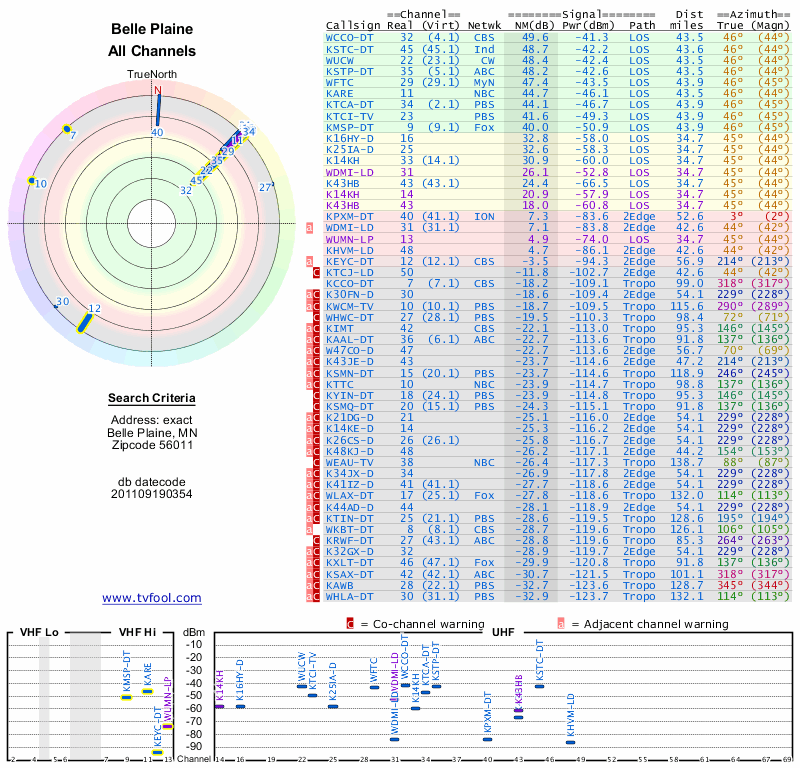
Task: Click the adjacent warning icon beside WDMI-DT
Action: tap(310, 228)
